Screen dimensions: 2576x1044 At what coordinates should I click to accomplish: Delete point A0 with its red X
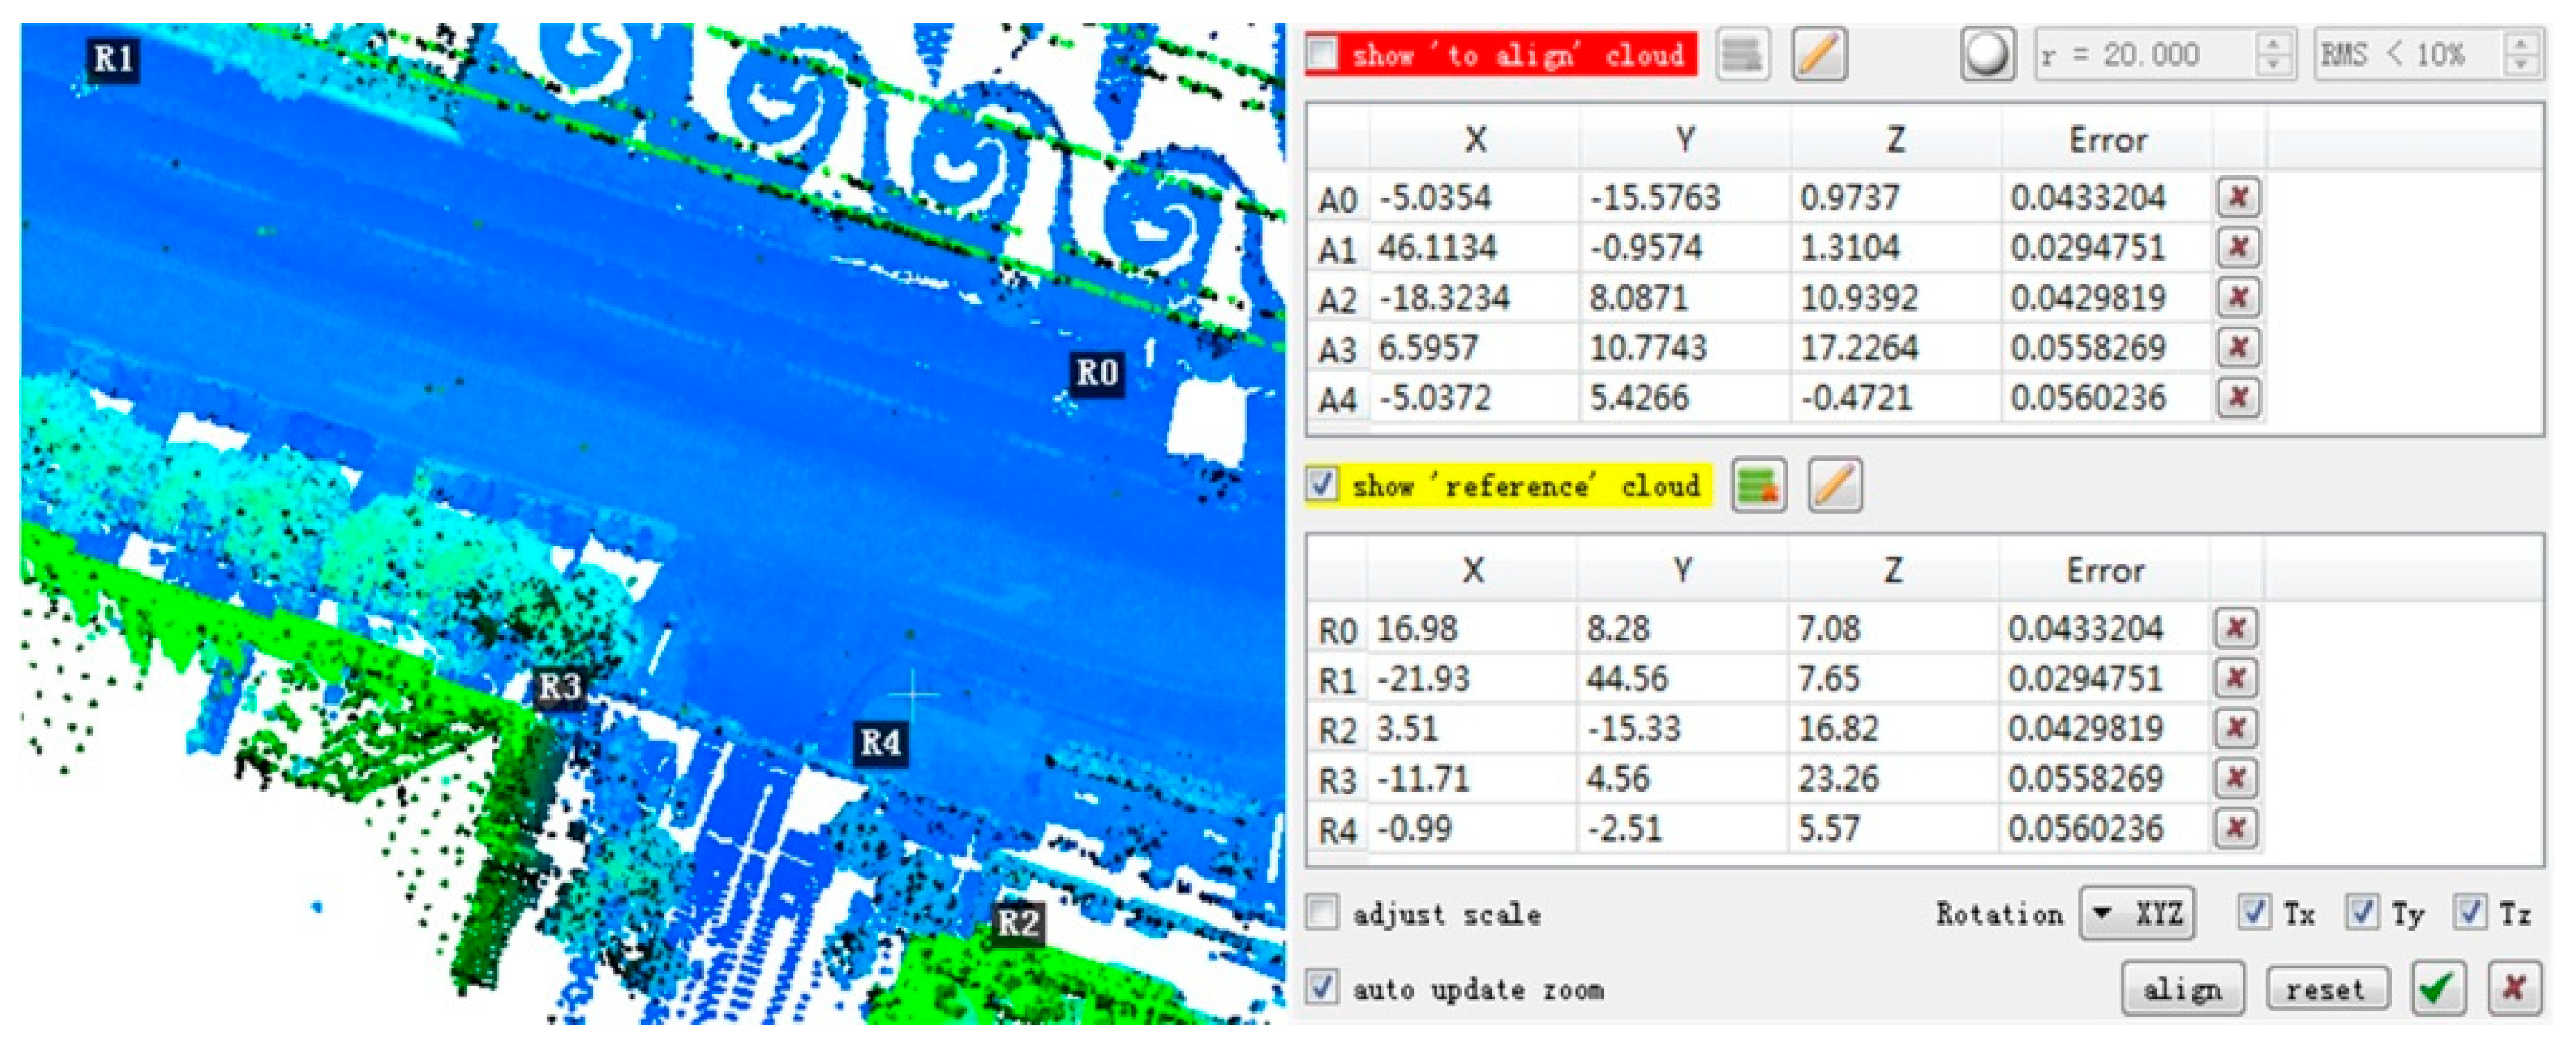click(x=2238, y=197)
